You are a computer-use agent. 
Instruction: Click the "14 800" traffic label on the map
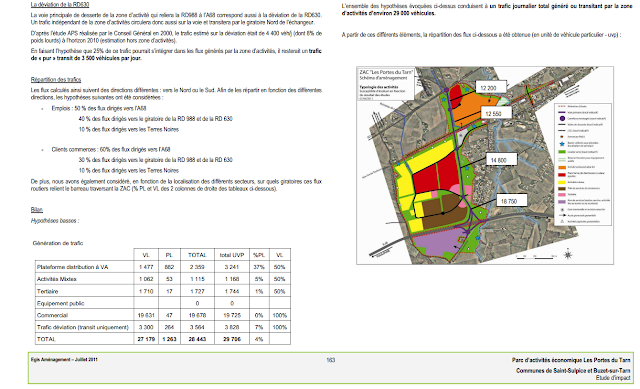tap(502, 160)
